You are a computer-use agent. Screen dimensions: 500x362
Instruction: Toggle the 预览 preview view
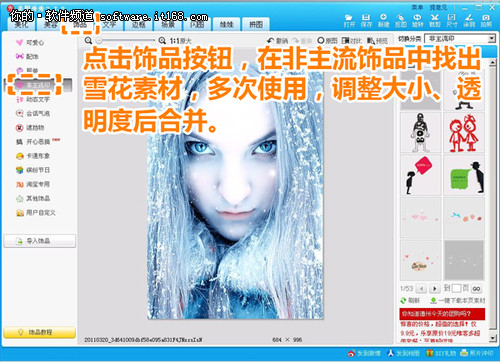(377, 40)
